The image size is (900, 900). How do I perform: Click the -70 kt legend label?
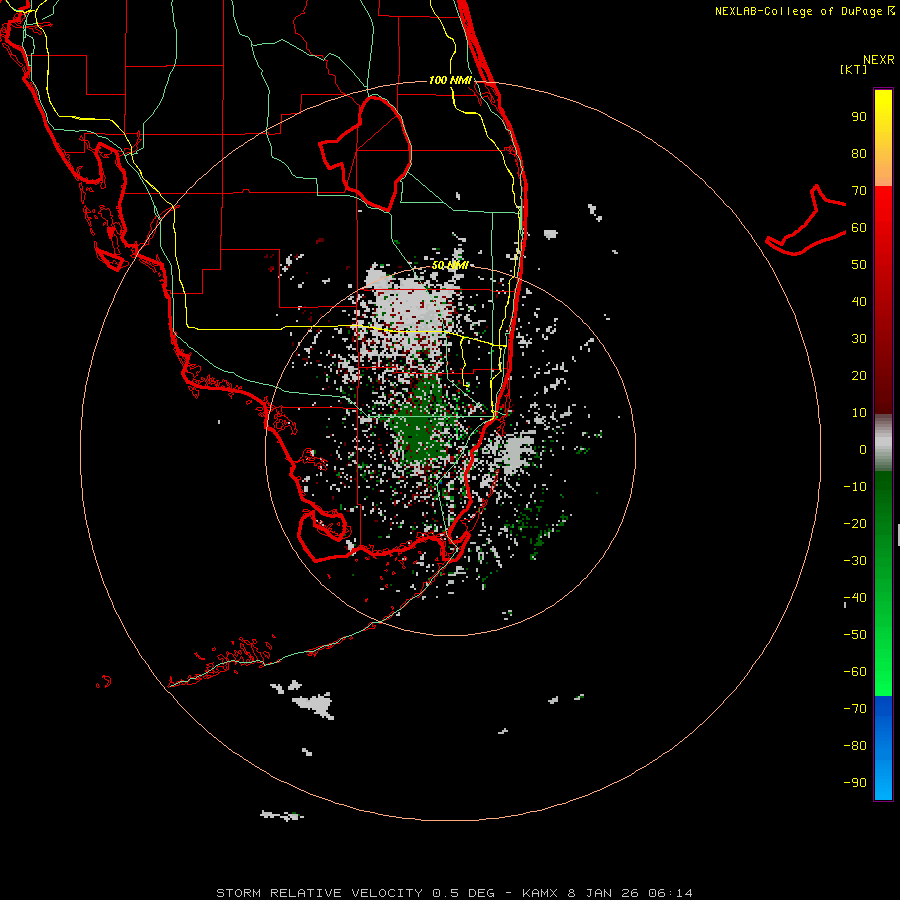(855, 709)
